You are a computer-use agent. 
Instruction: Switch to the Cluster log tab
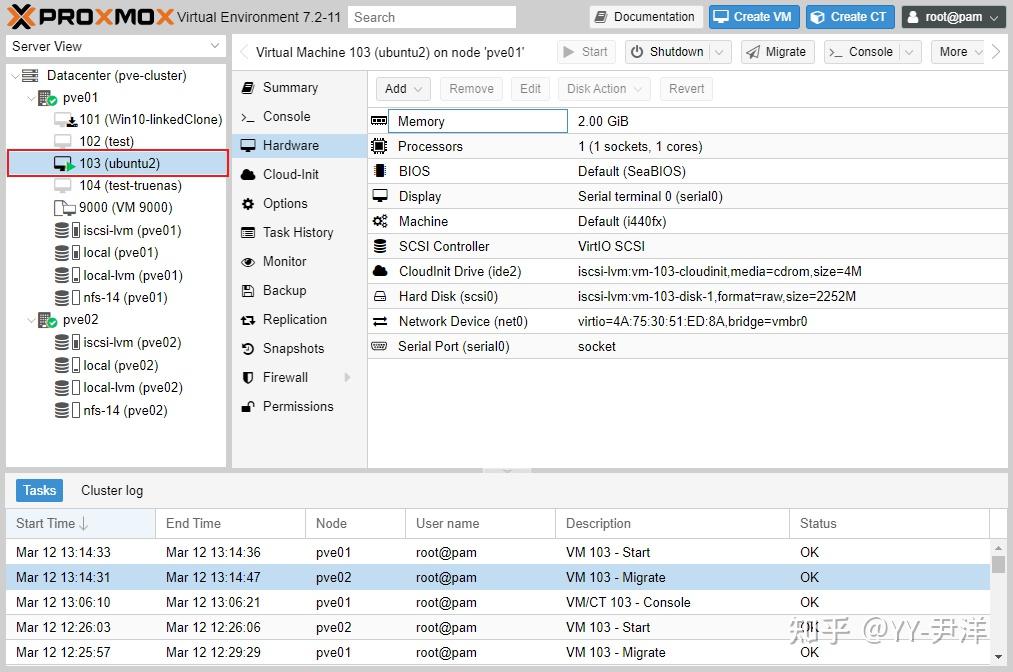[111, 490]
